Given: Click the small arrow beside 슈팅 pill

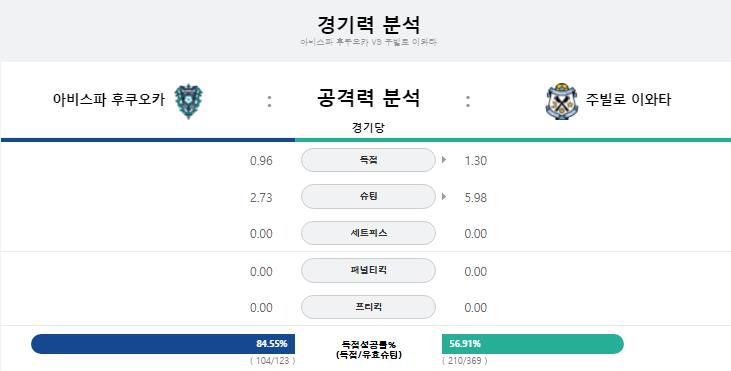Looking at the screenshot, I should (x=444, y=197).
